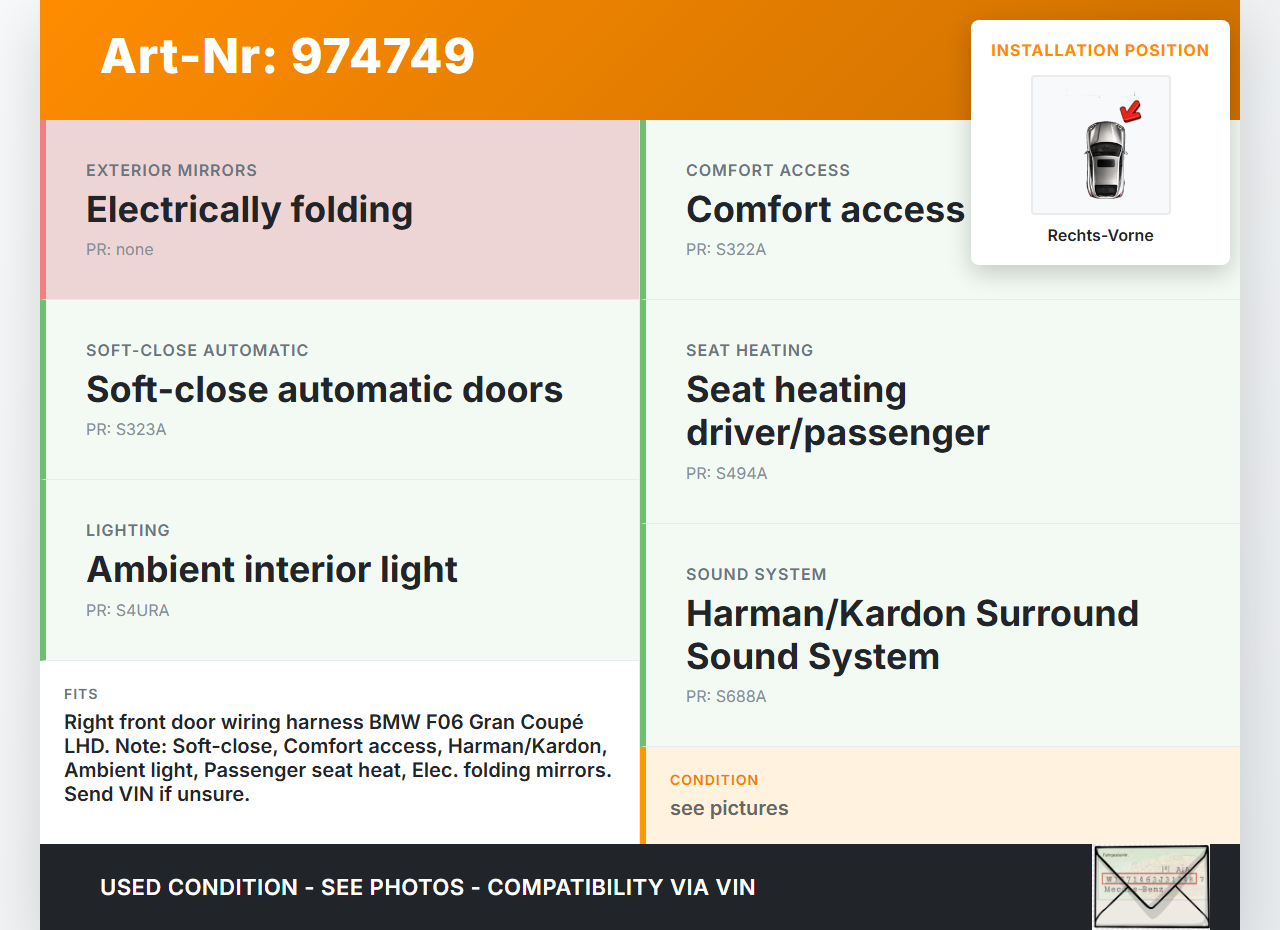Click the fits description text about BMW F06
Screen dimensions: 1280x930
[337, 758]
